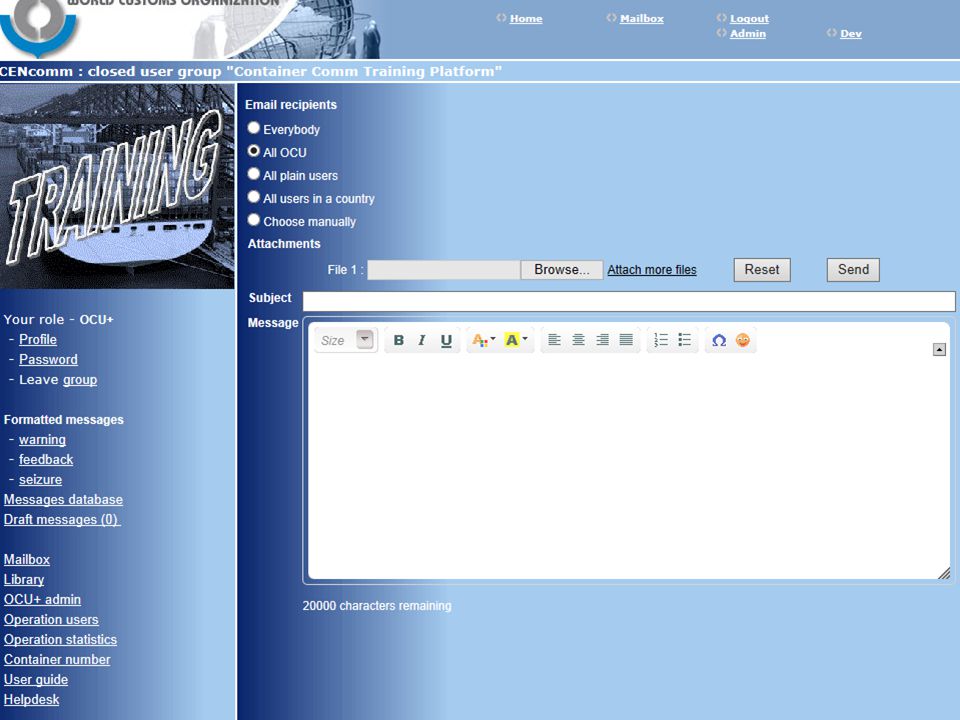The image size is (960, 720).
Task: Send the email message
Action: pyautogui.click(x=853, y=270)
